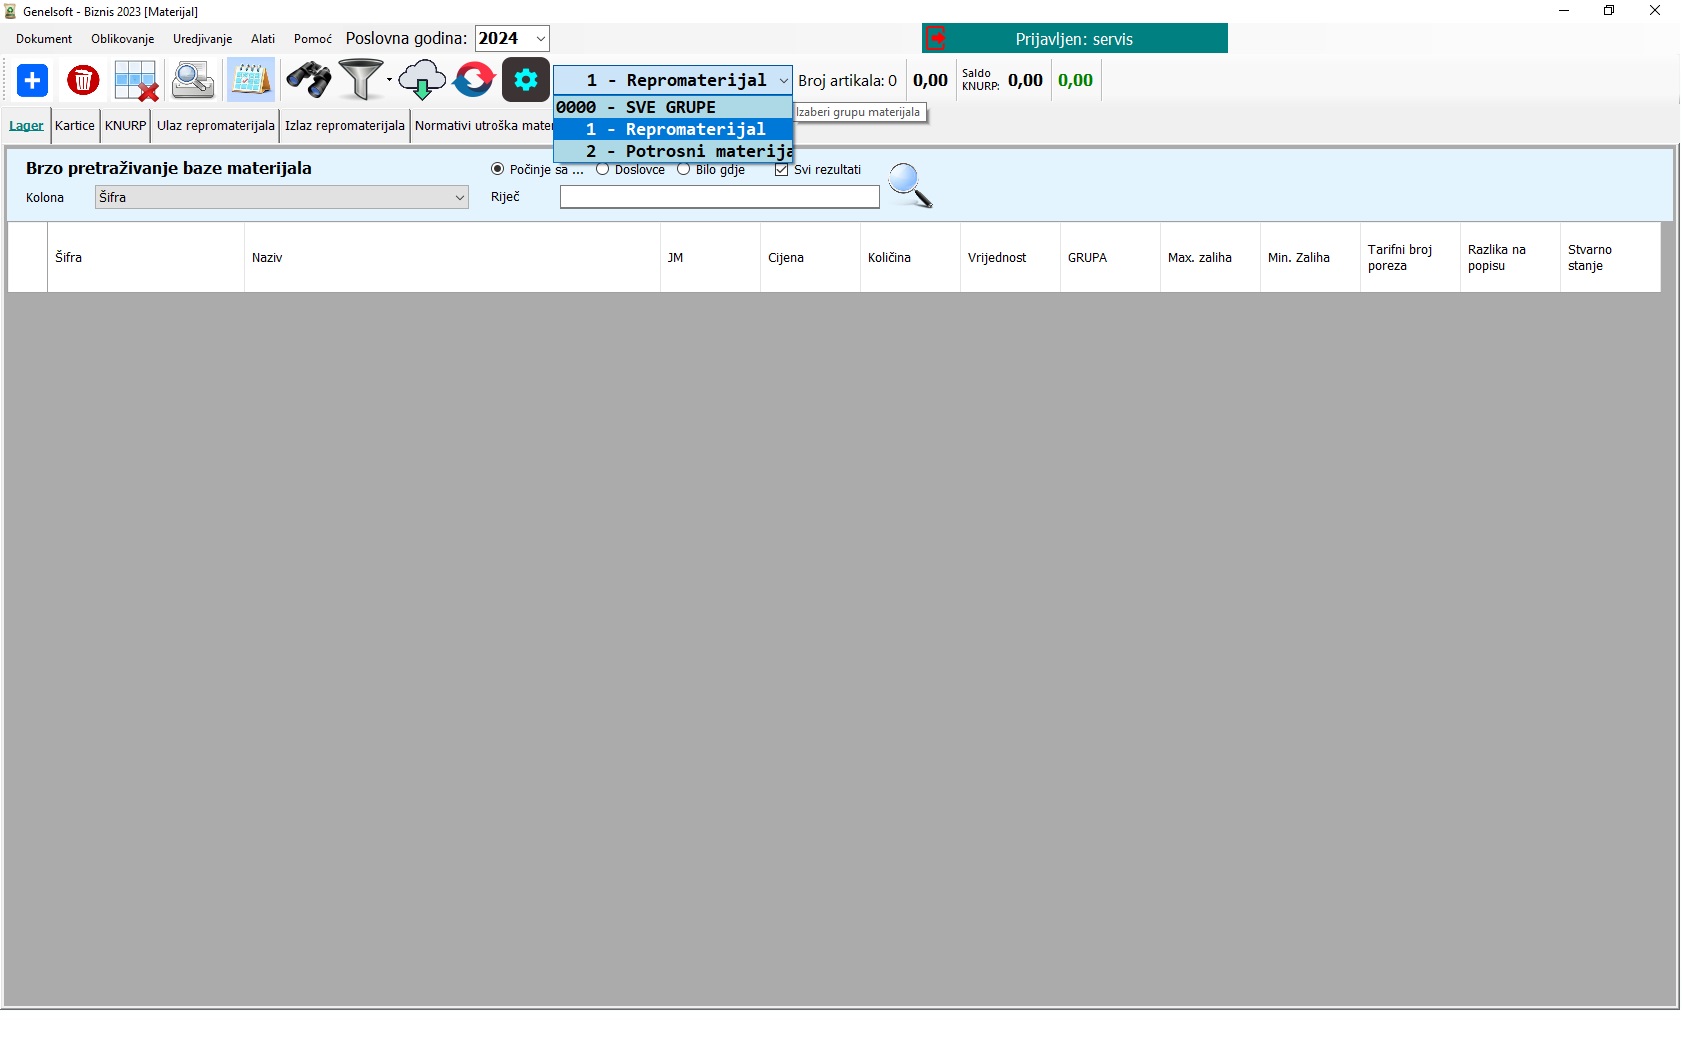Switch to the Kartice tab
Viewport: 1682px width, 1050px height.
[x=75, y=126]
